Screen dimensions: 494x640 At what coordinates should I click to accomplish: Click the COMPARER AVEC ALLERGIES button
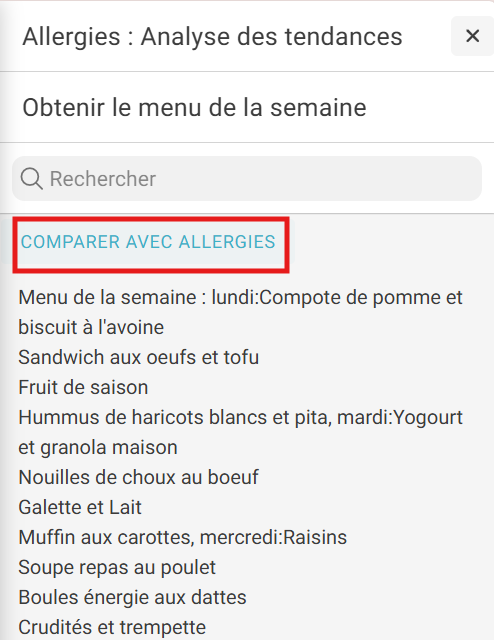pyautogui.click(x=148, y=242)
